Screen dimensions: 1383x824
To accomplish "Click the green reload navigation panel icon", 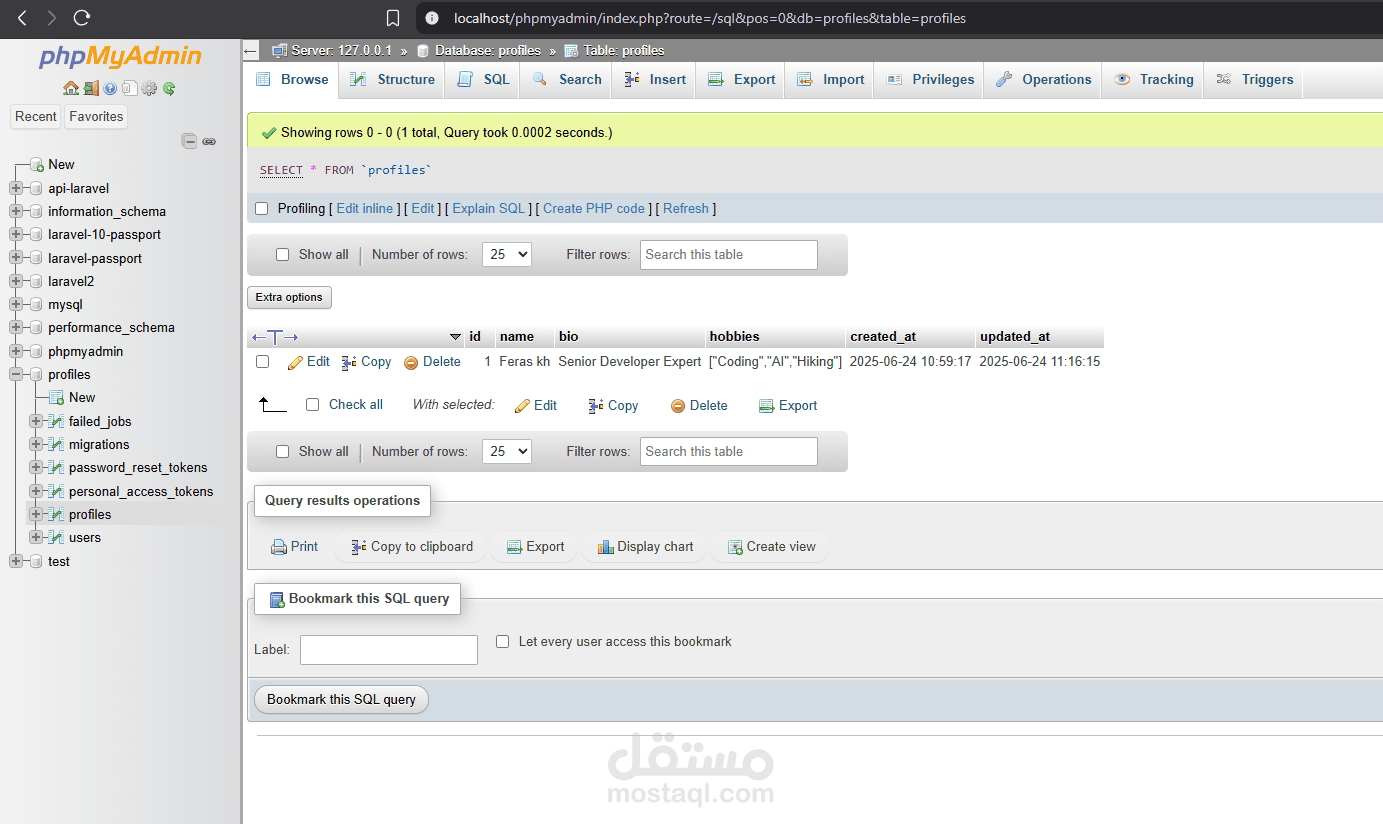I will coord(169,88).
